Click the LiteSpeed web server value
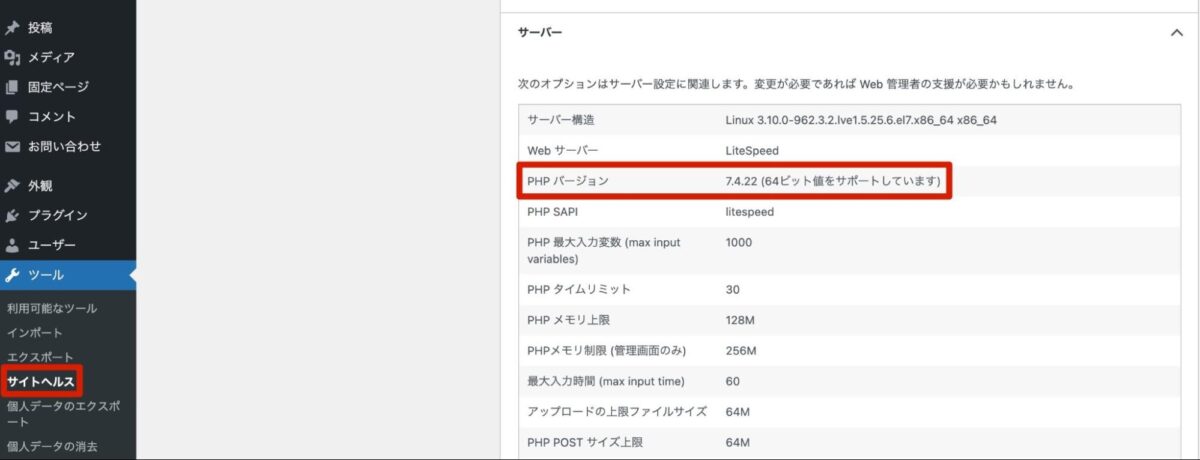The image size is (1200, 460). coord(752,150)
